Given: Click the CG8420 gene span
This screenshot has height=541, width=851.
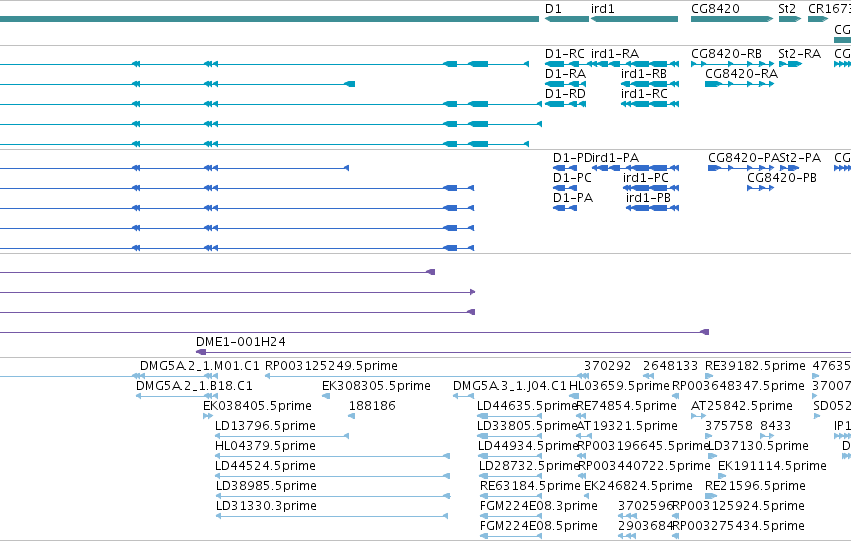Looking at the screenshot, I should 732,19.
